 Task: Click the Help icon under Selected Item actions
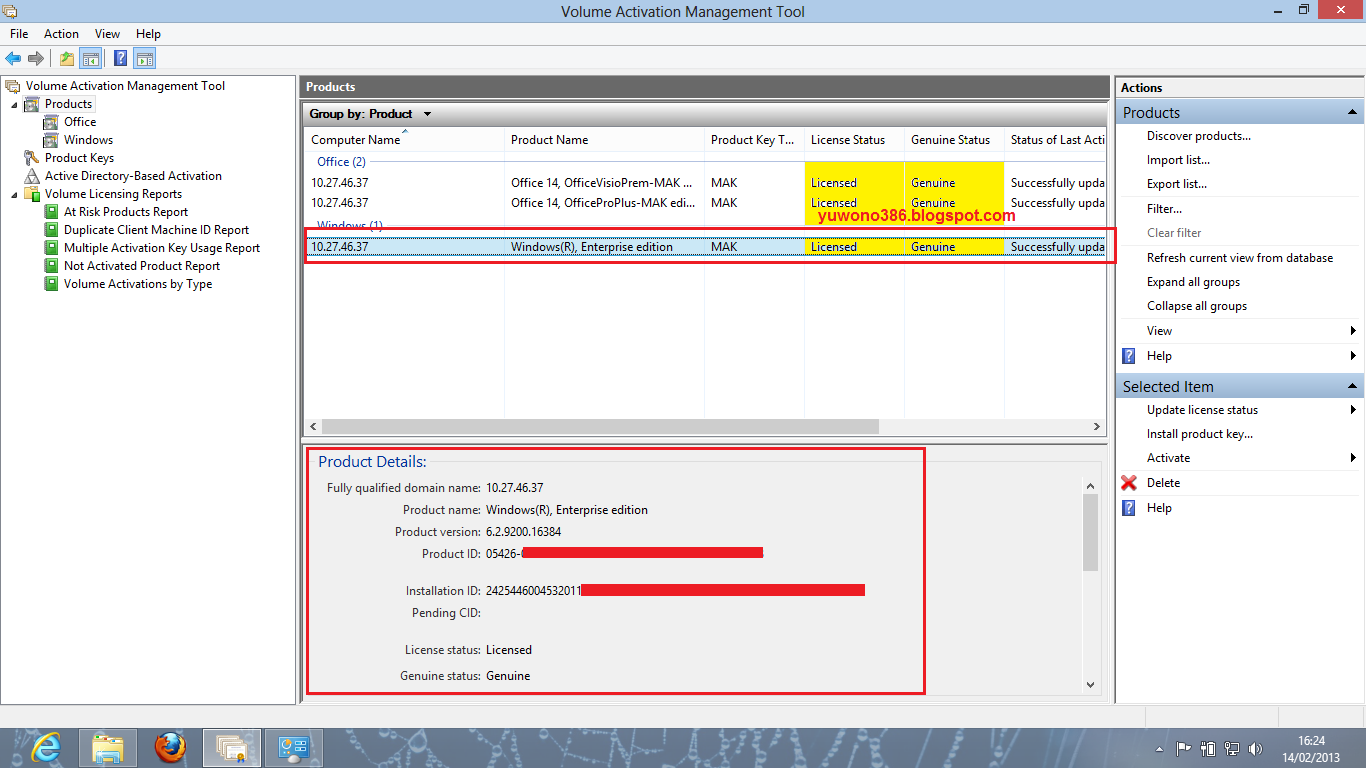click(1129, 508)
